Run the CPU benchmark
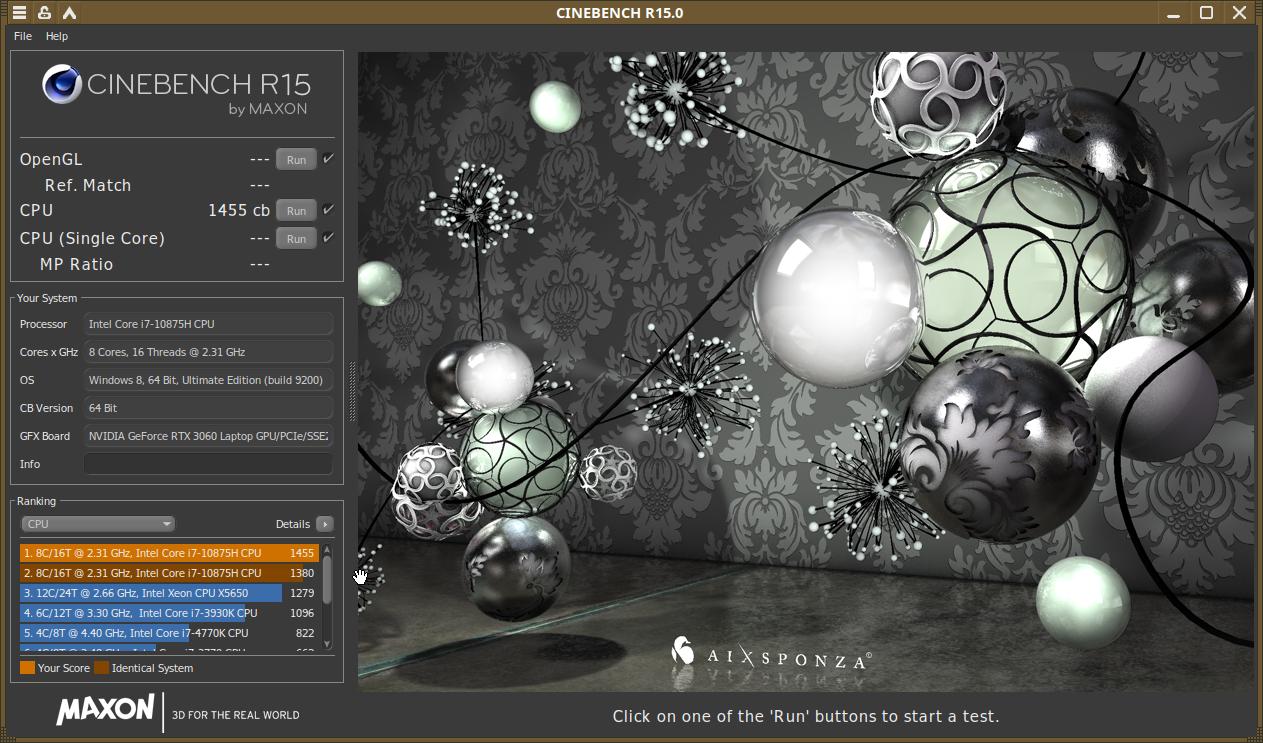Image resolution: width=1263 pixels, height=743 pixels. point(296,211)
